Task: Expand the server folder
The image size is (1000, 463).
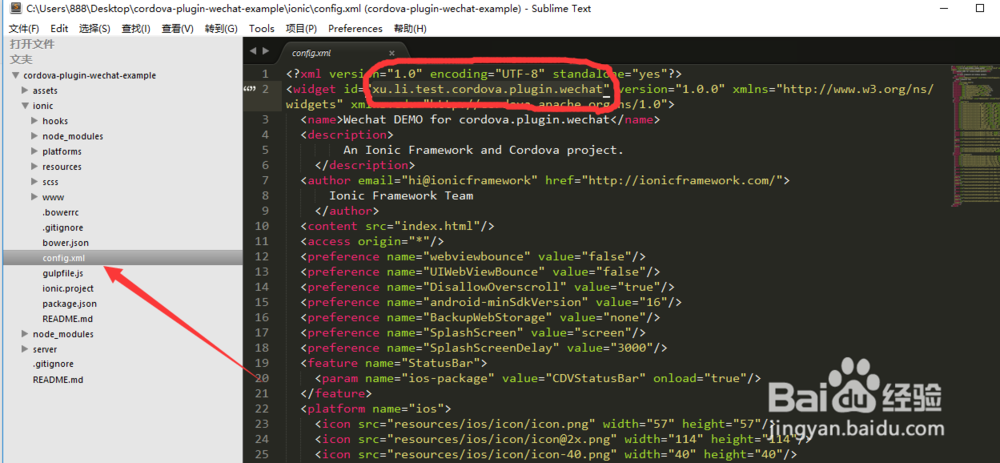Action: pyautogui.click(x=25, y=349)
